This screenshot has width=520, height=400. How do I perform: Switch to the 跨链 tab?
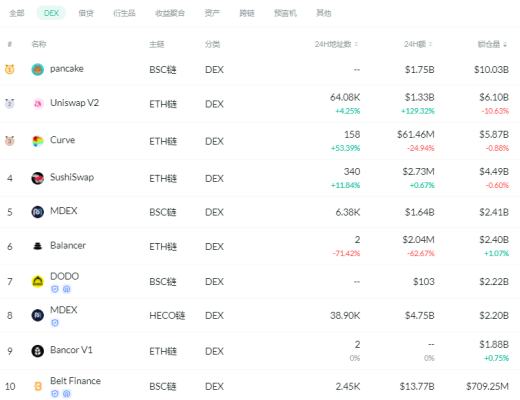click(247, 13)
